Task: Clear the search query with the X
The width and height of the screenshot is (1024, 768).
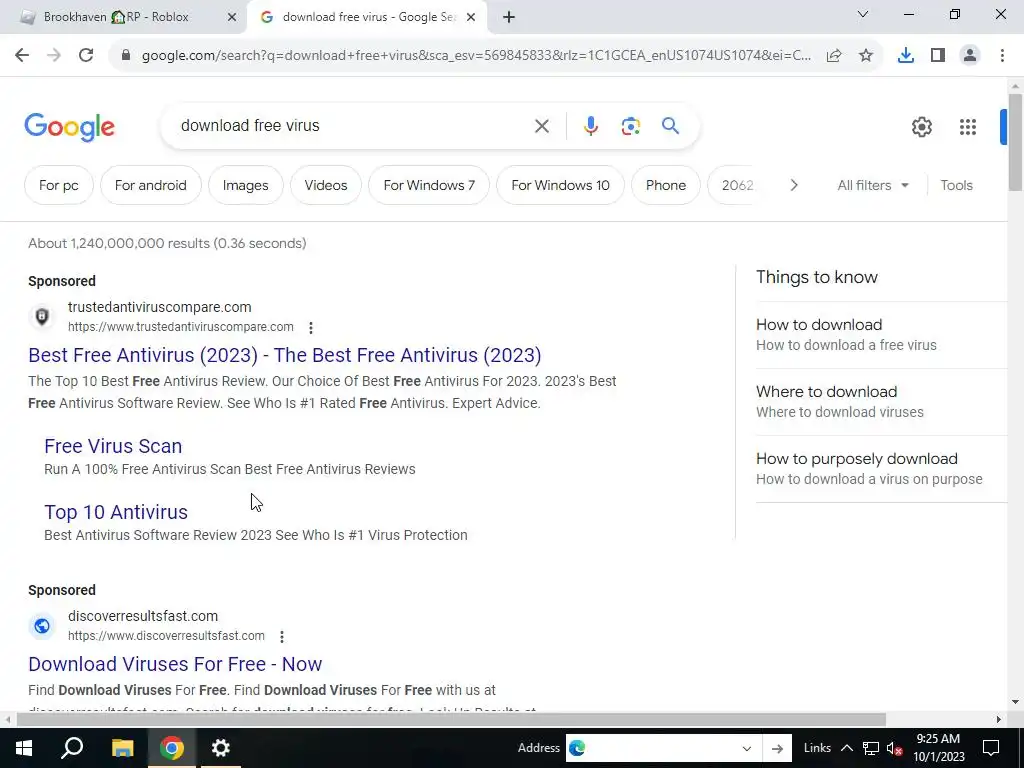Action: point(542,126)
